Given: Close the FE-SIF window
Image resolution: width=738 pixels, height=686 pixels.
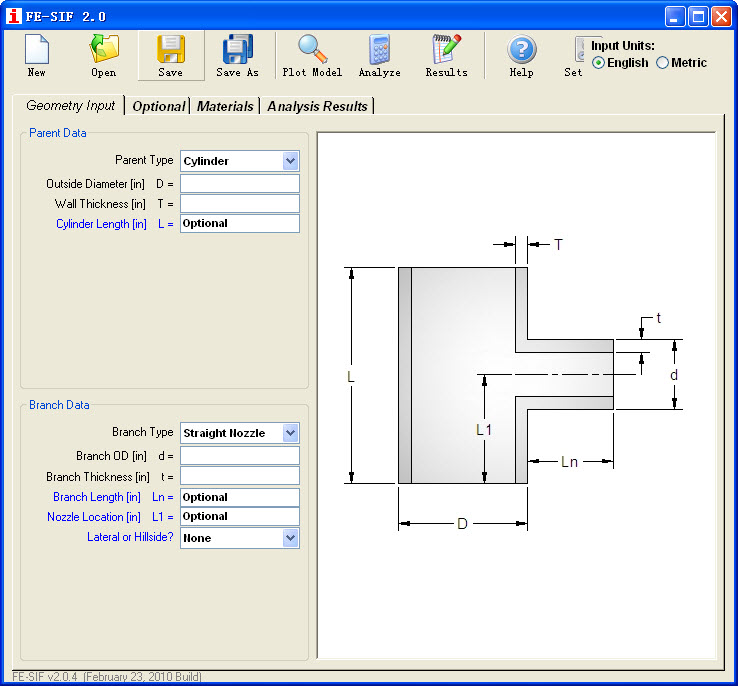Looking at the screenshot, I should point(721,16).
